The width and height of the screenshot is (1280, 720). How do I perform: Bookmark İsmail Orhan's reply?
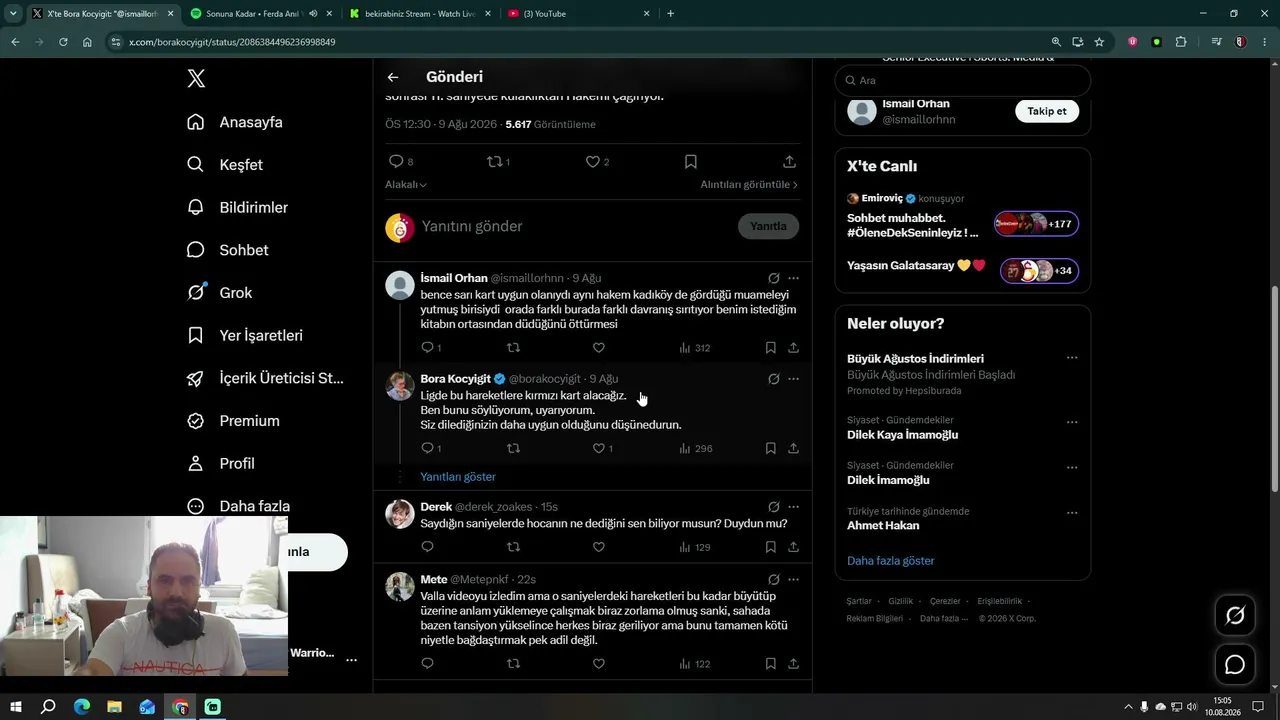click(770, 348)
